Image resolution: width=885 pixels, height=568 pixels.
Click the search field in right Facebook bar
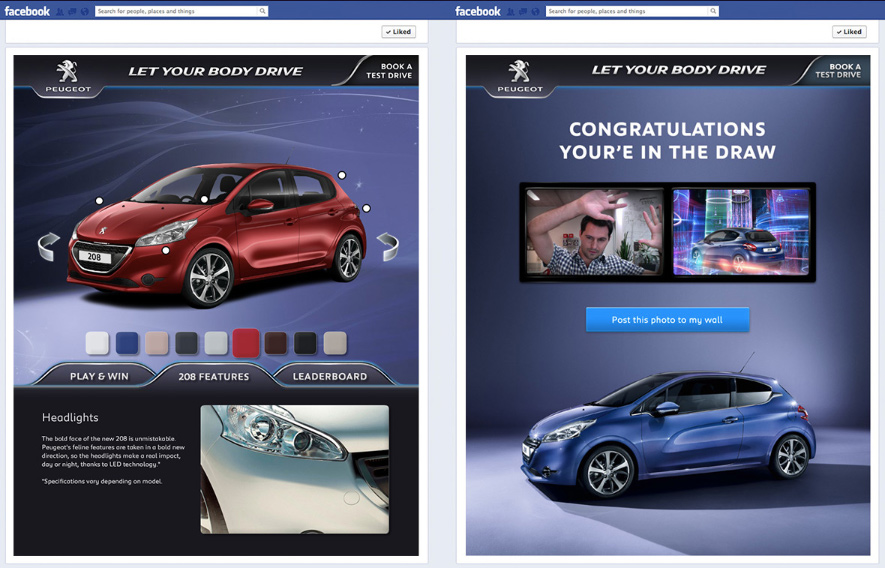625,11
